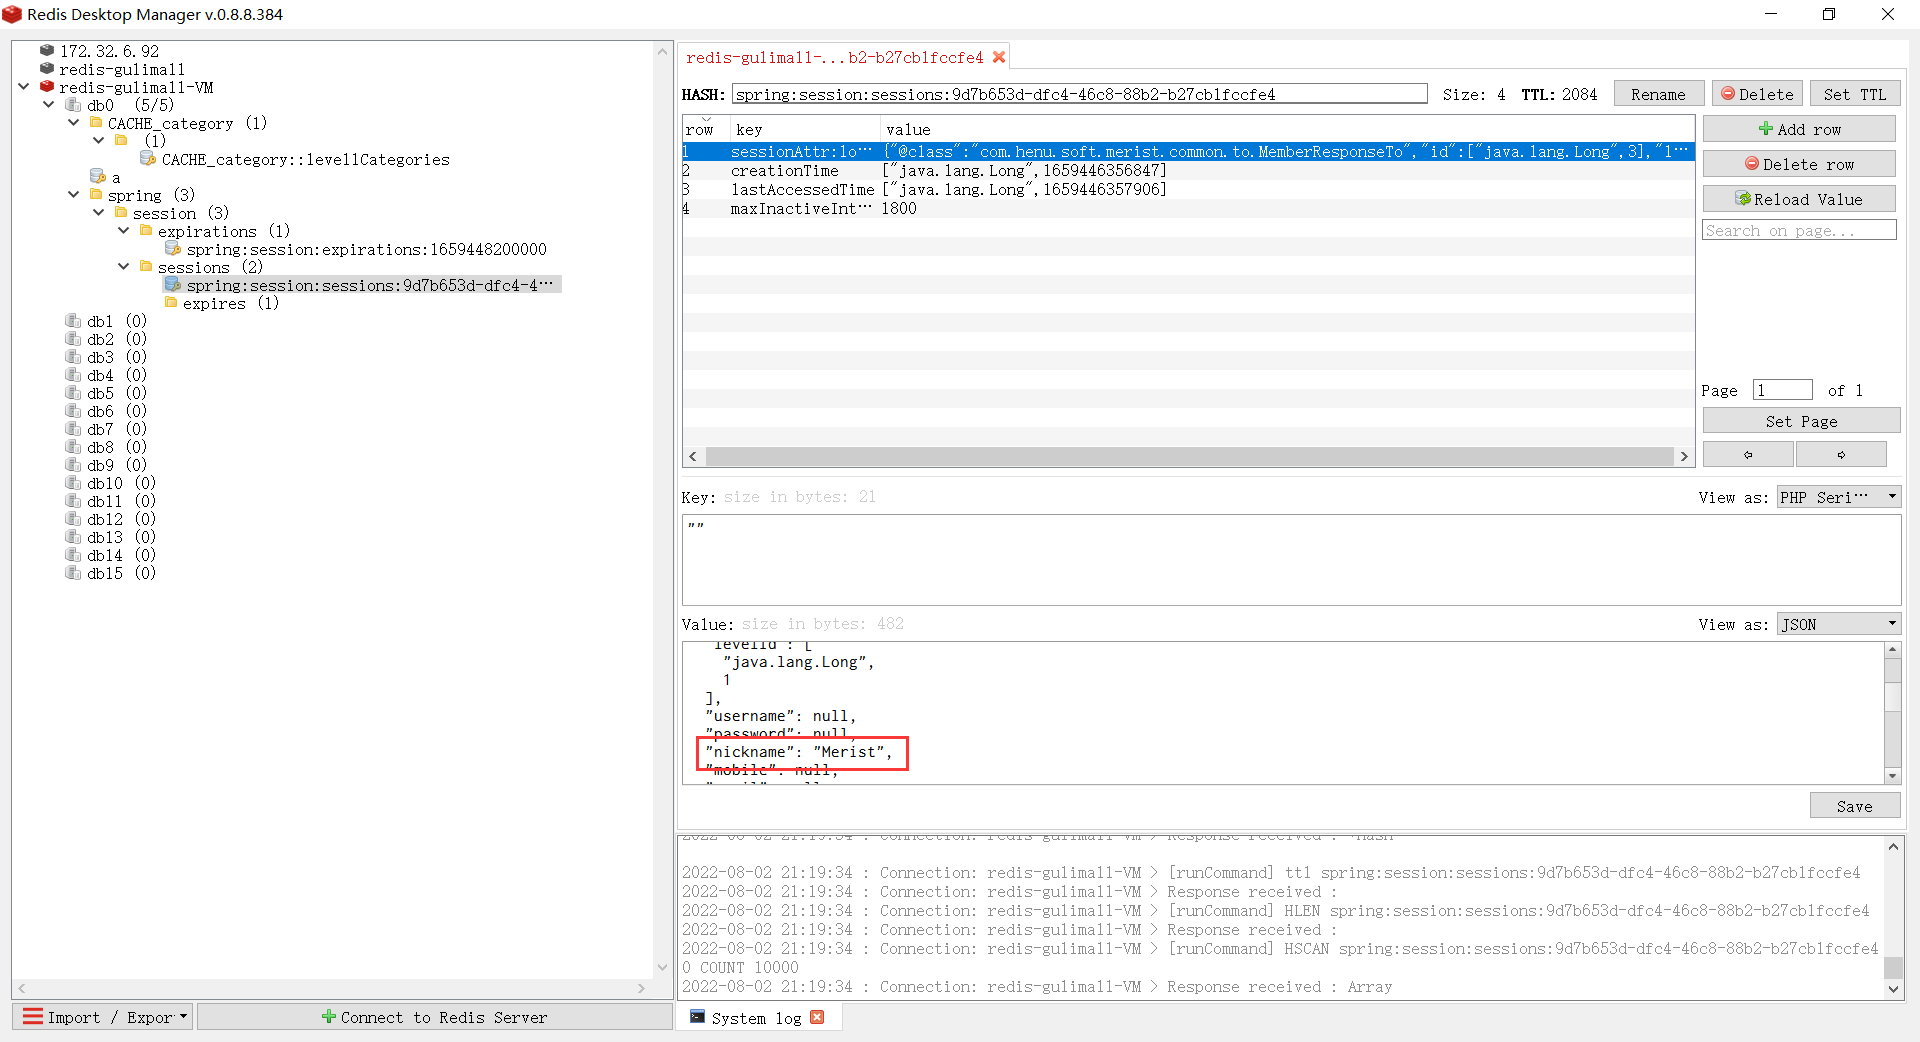Go to next page with right arrow

pos(1841,454)
